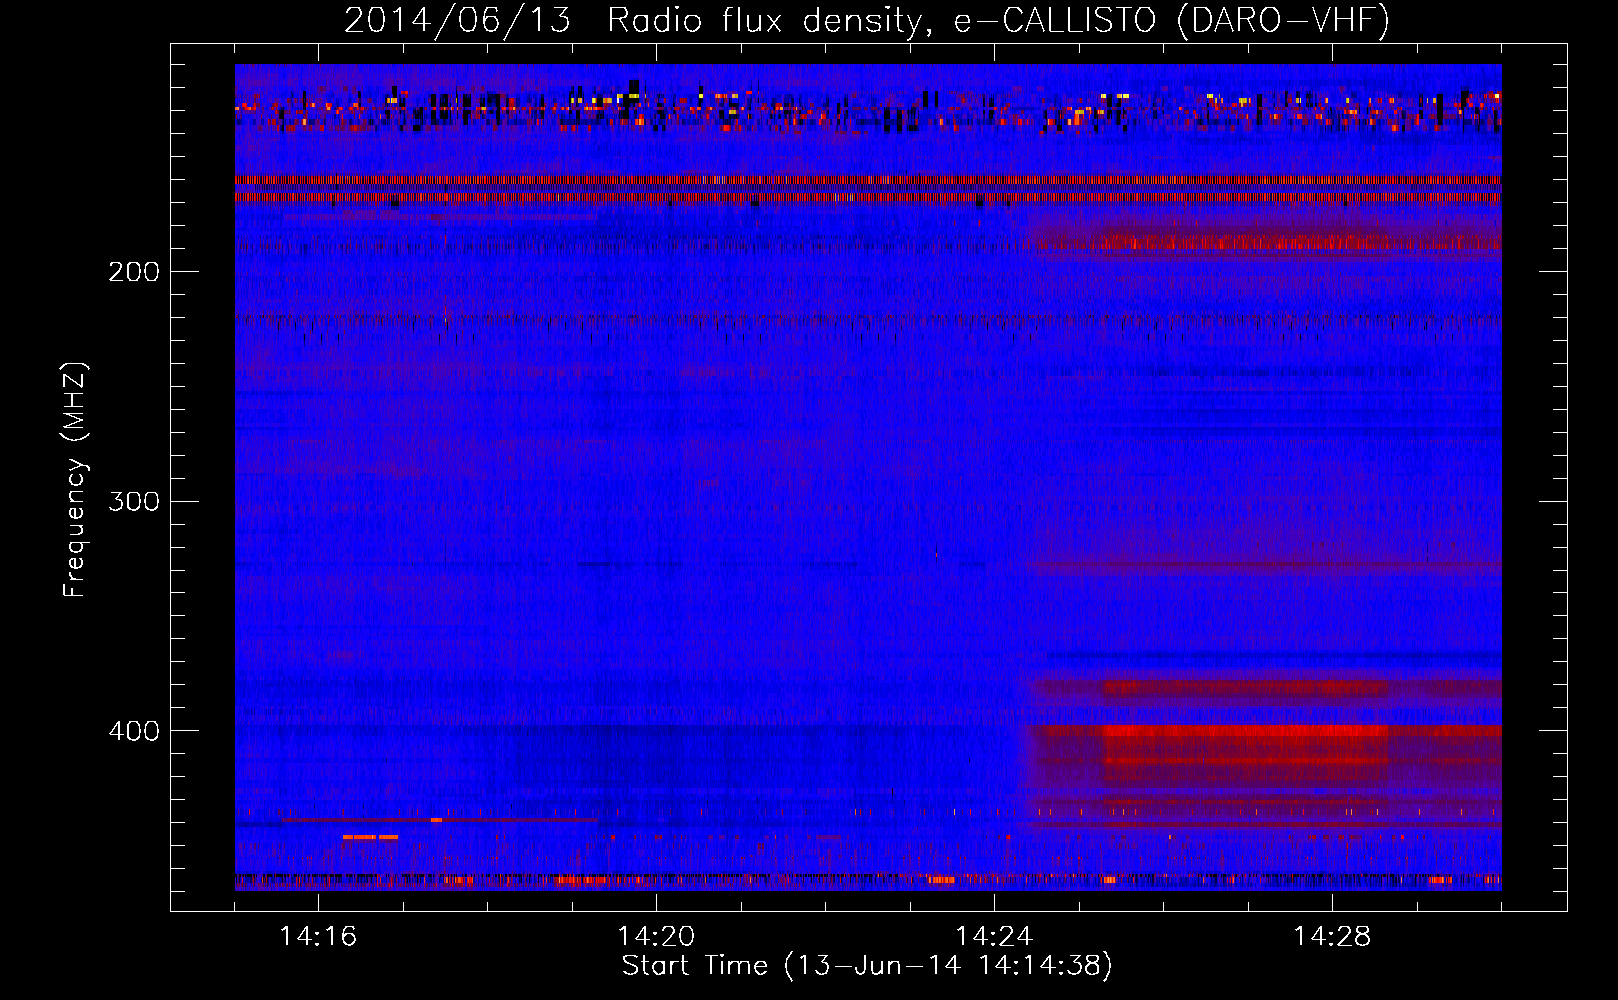The image size is (1618, 1000).
Task: Click the plot title 'Radio flux density, e-CALLISTO (DARO-VHF)'
Action: point(999,20)
